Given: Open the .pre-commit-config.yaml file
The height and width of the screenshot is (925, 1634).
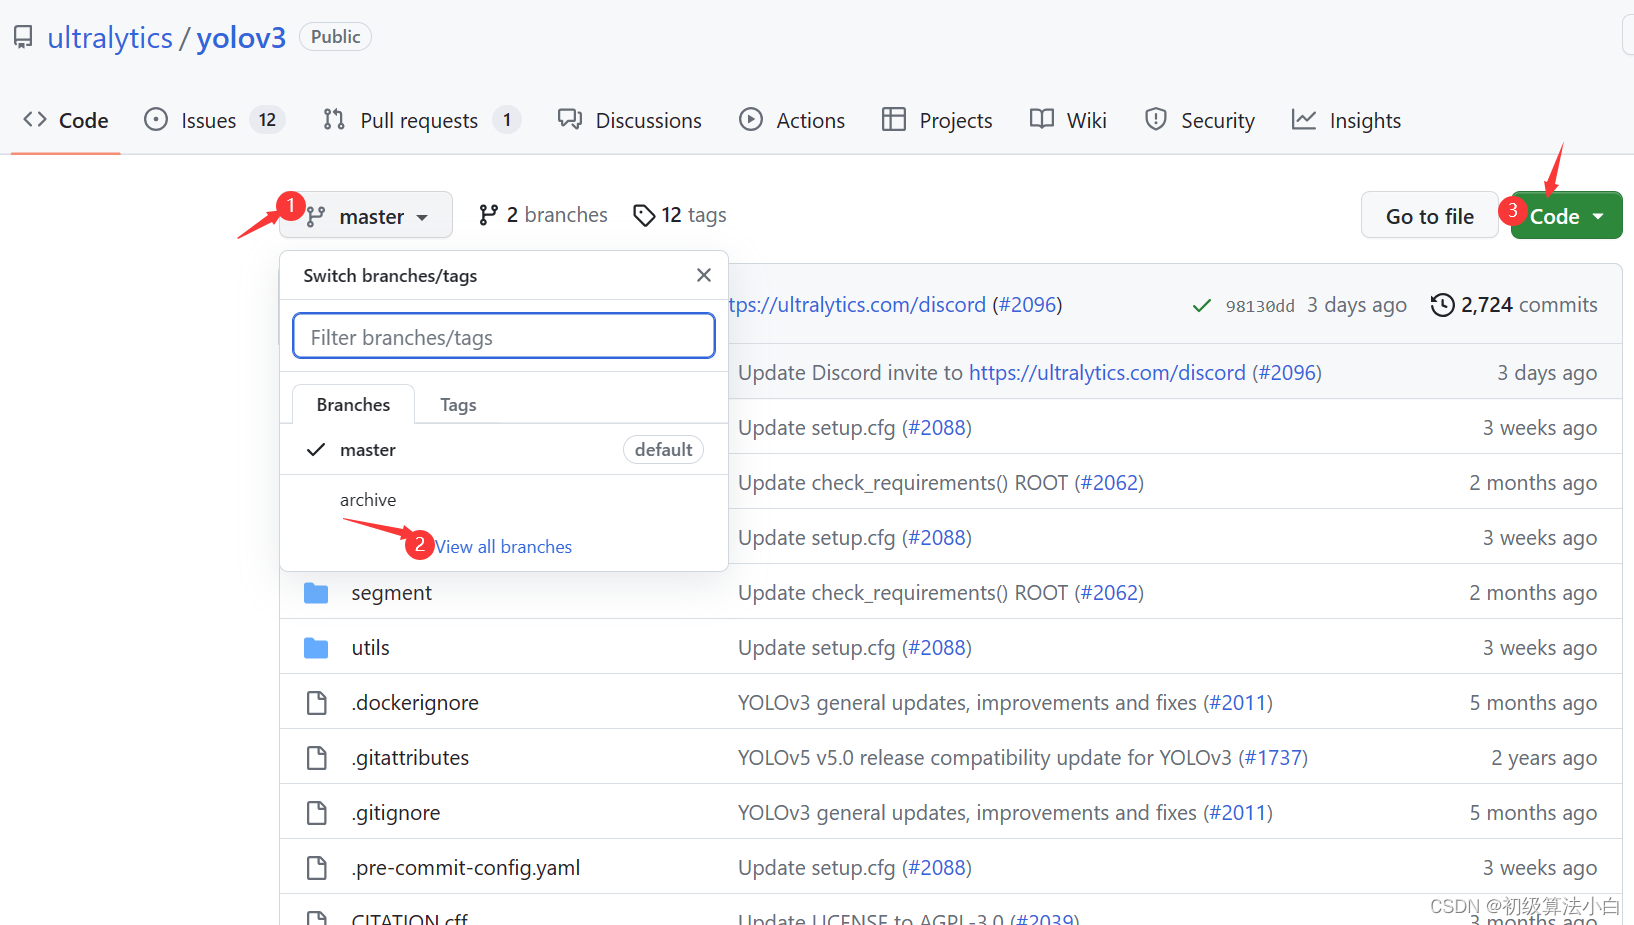Looking at the screenshot, I should click(x=466, y=867).
